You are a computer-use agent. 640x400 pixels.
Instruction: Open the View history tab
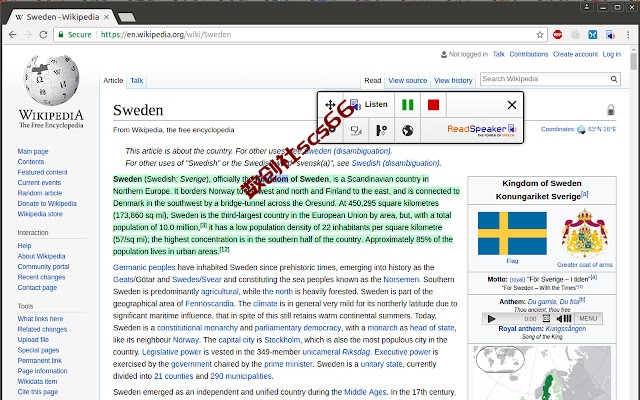coord(453,80)
